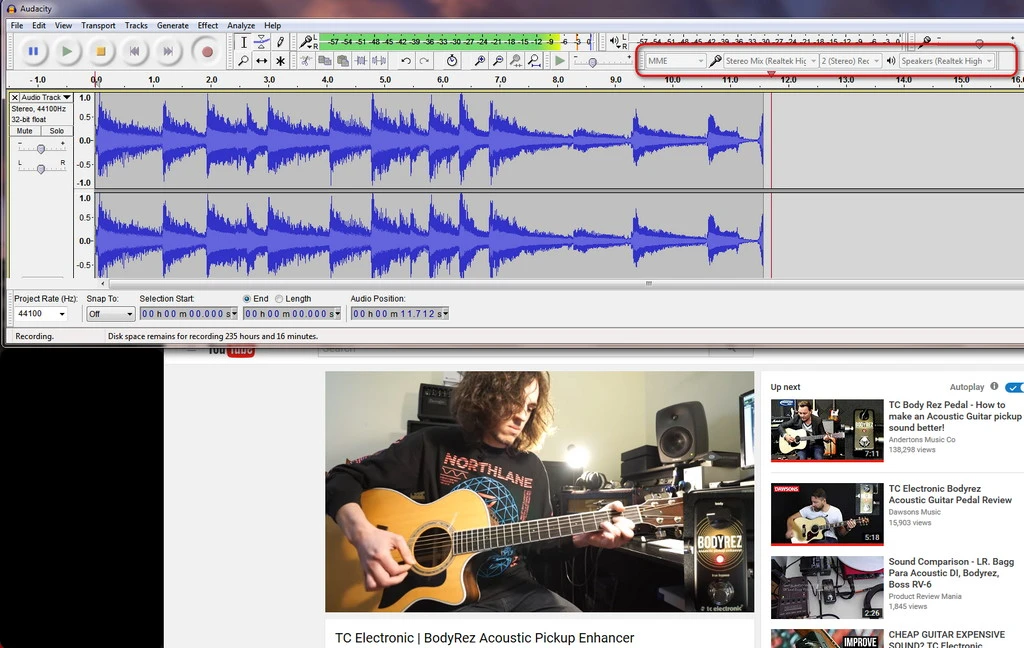The image size is (1024, 648).
Task: Open the 2 (Stereo) recording channels dropdown
Action: coord(850,61)
